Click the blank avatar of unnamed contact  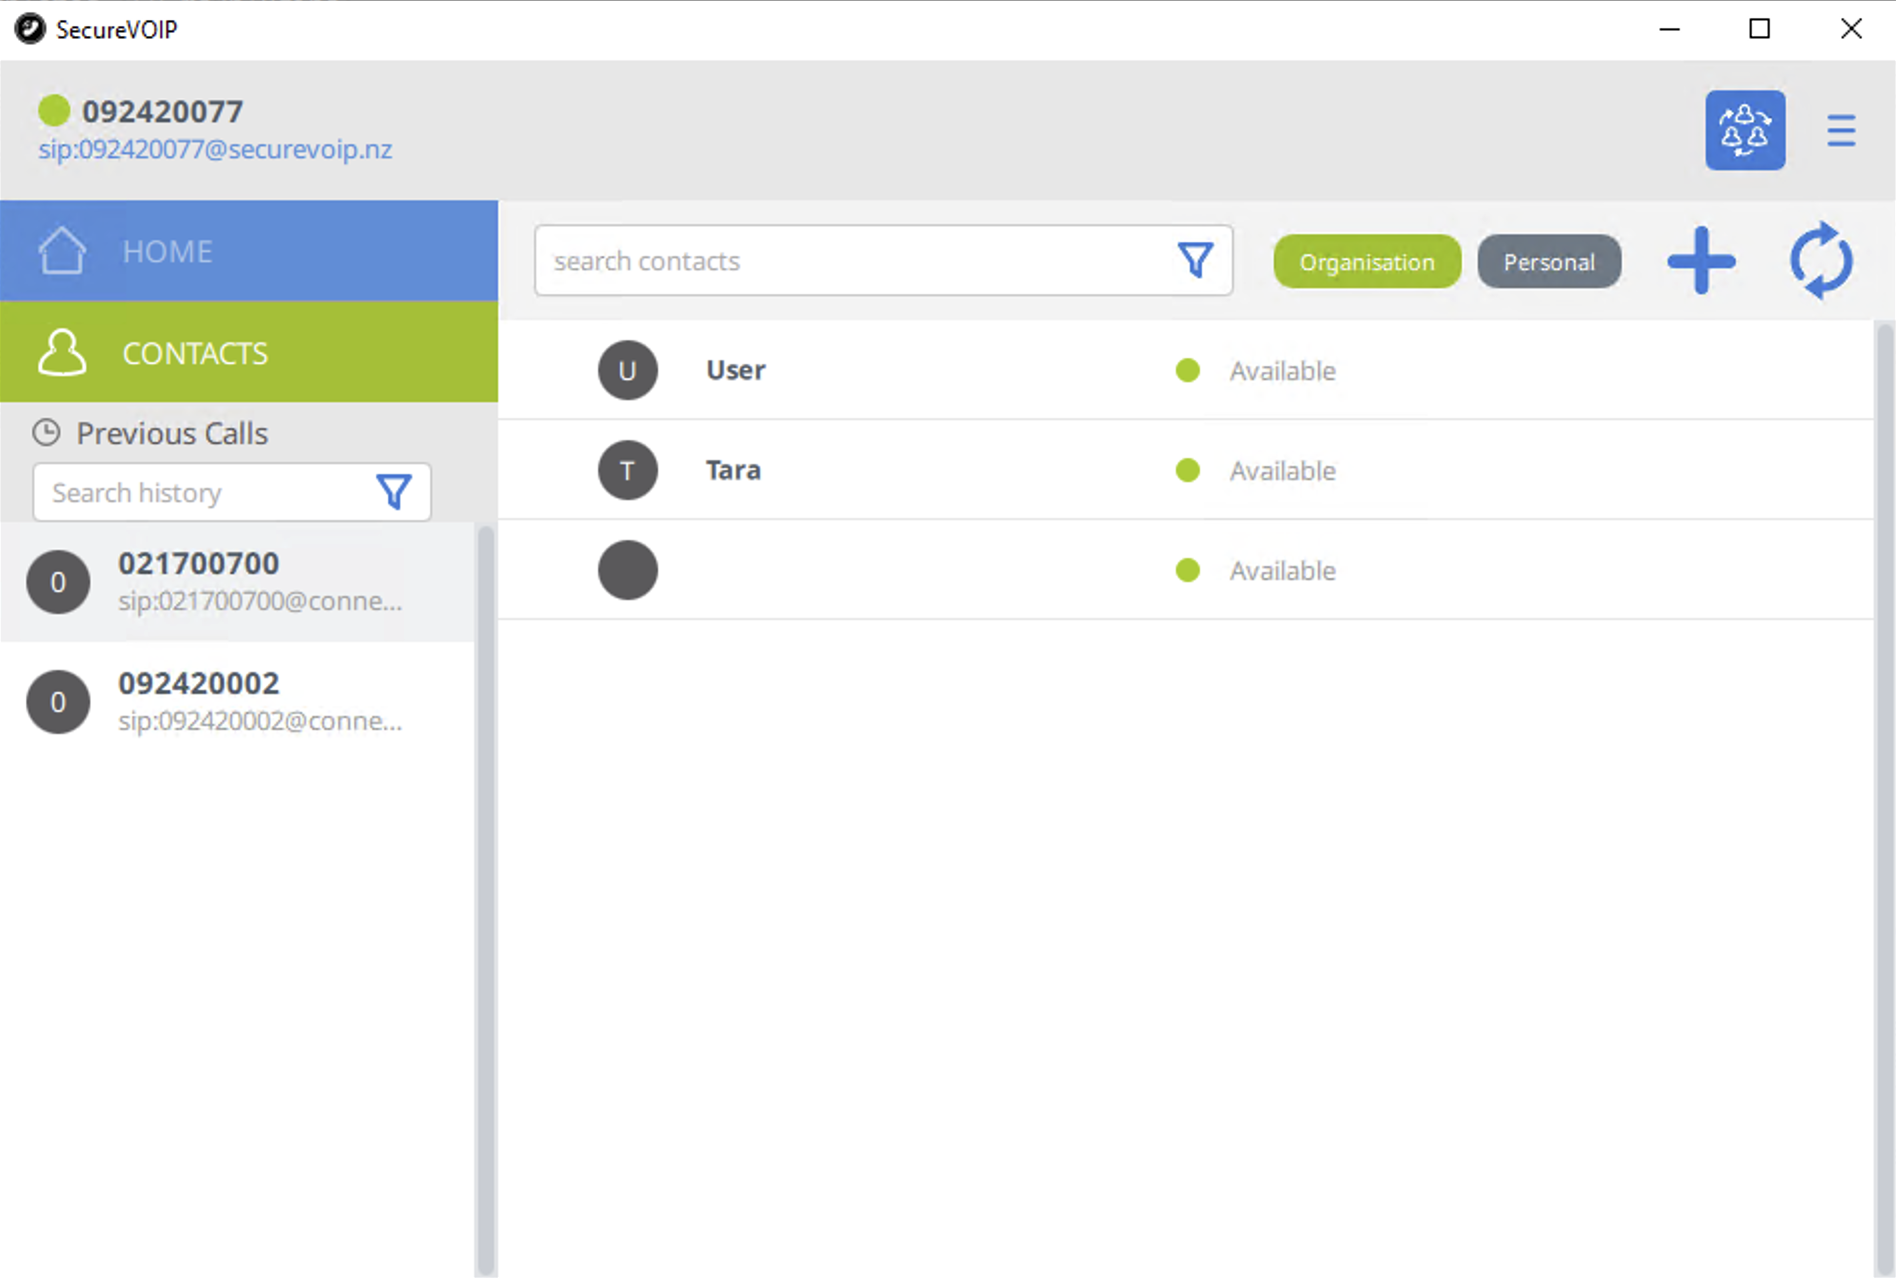coord(628,570)
